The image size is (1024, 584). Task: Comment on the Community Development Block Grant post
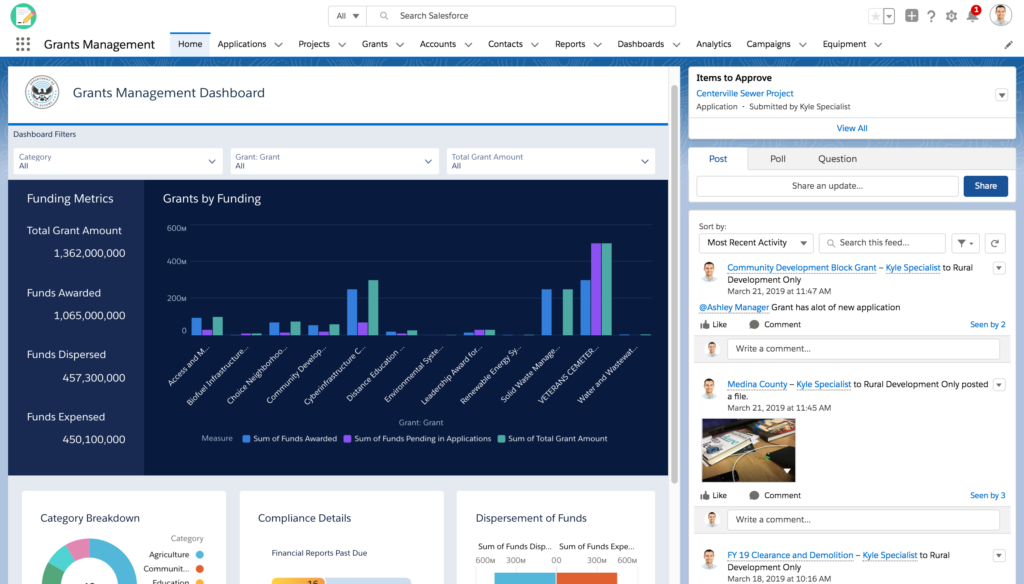[x=775, y=325]
